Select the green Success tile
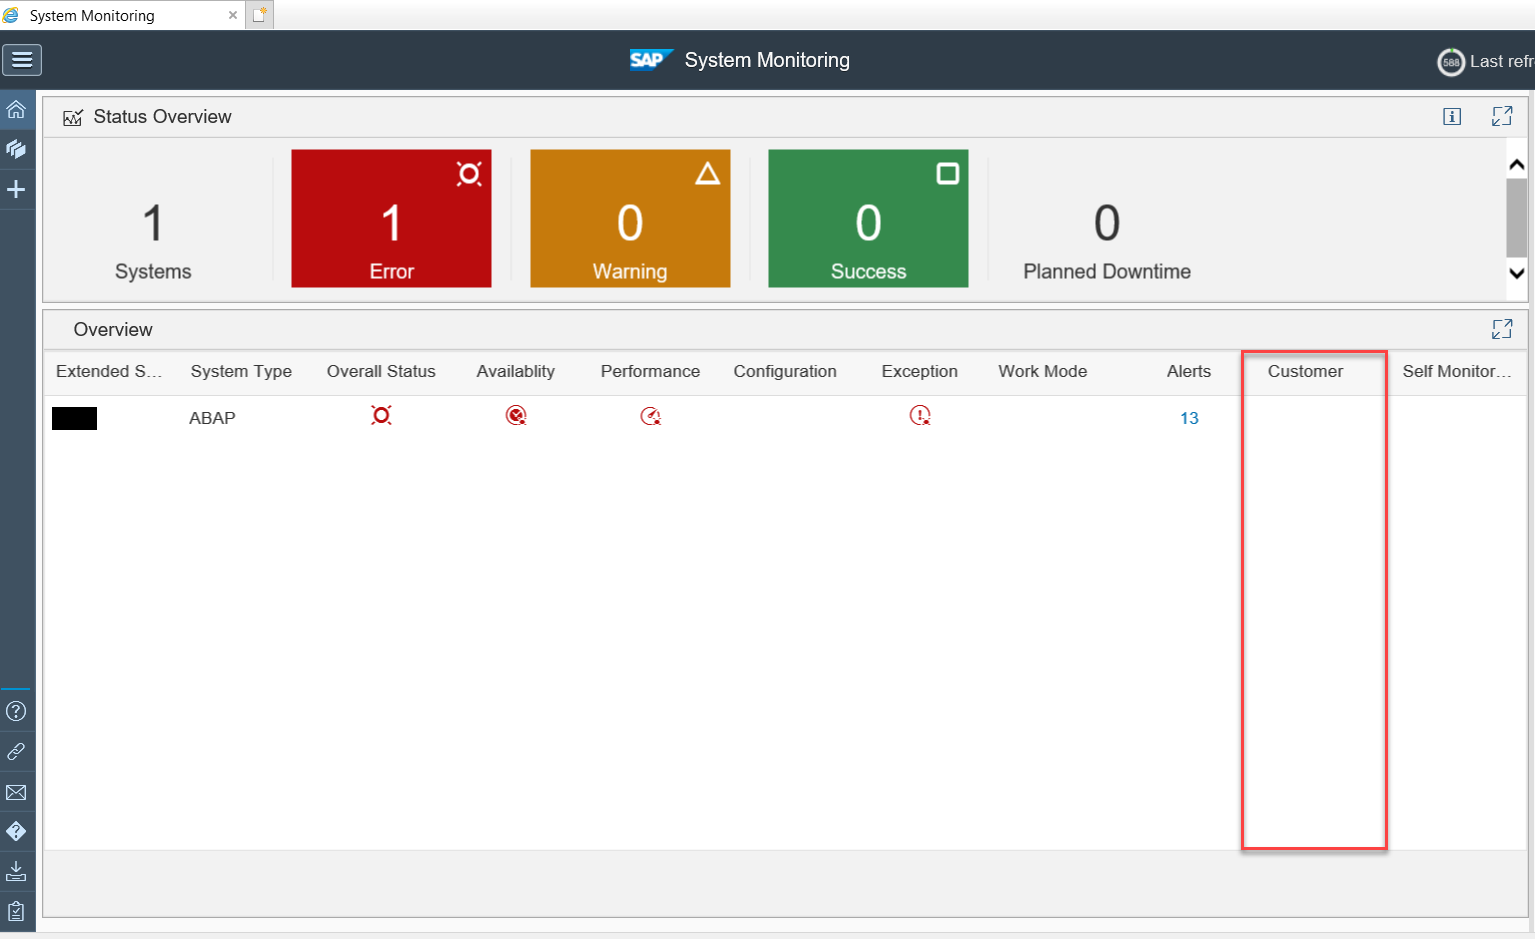 [868, 218]
